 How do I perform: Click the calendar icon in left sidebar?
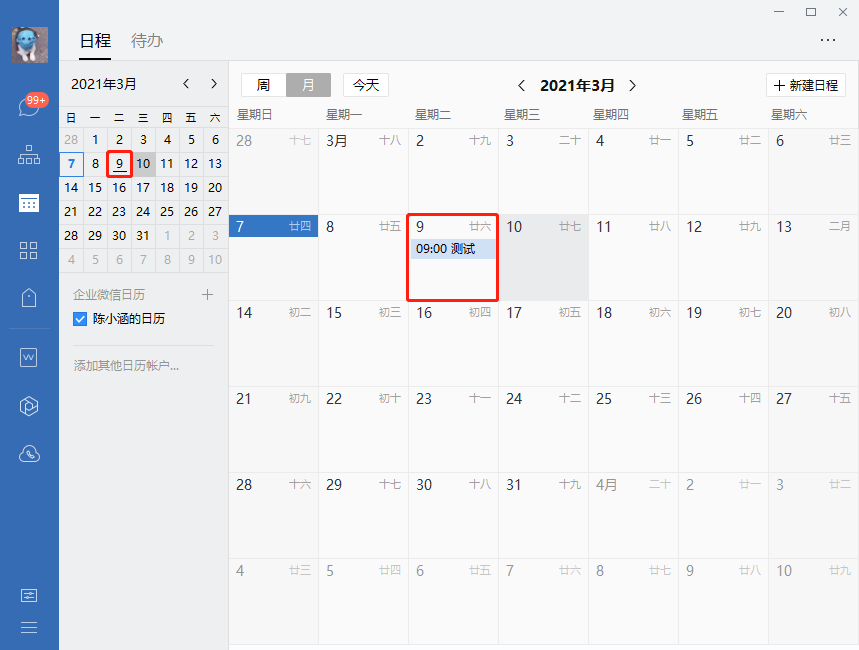click(x=29, y=203)
